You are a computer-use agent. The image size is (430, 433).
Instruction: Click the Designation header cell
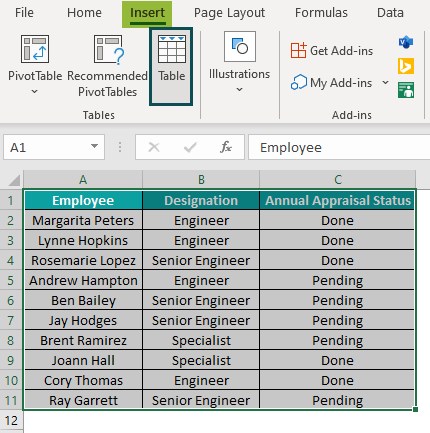coord(201,200)
